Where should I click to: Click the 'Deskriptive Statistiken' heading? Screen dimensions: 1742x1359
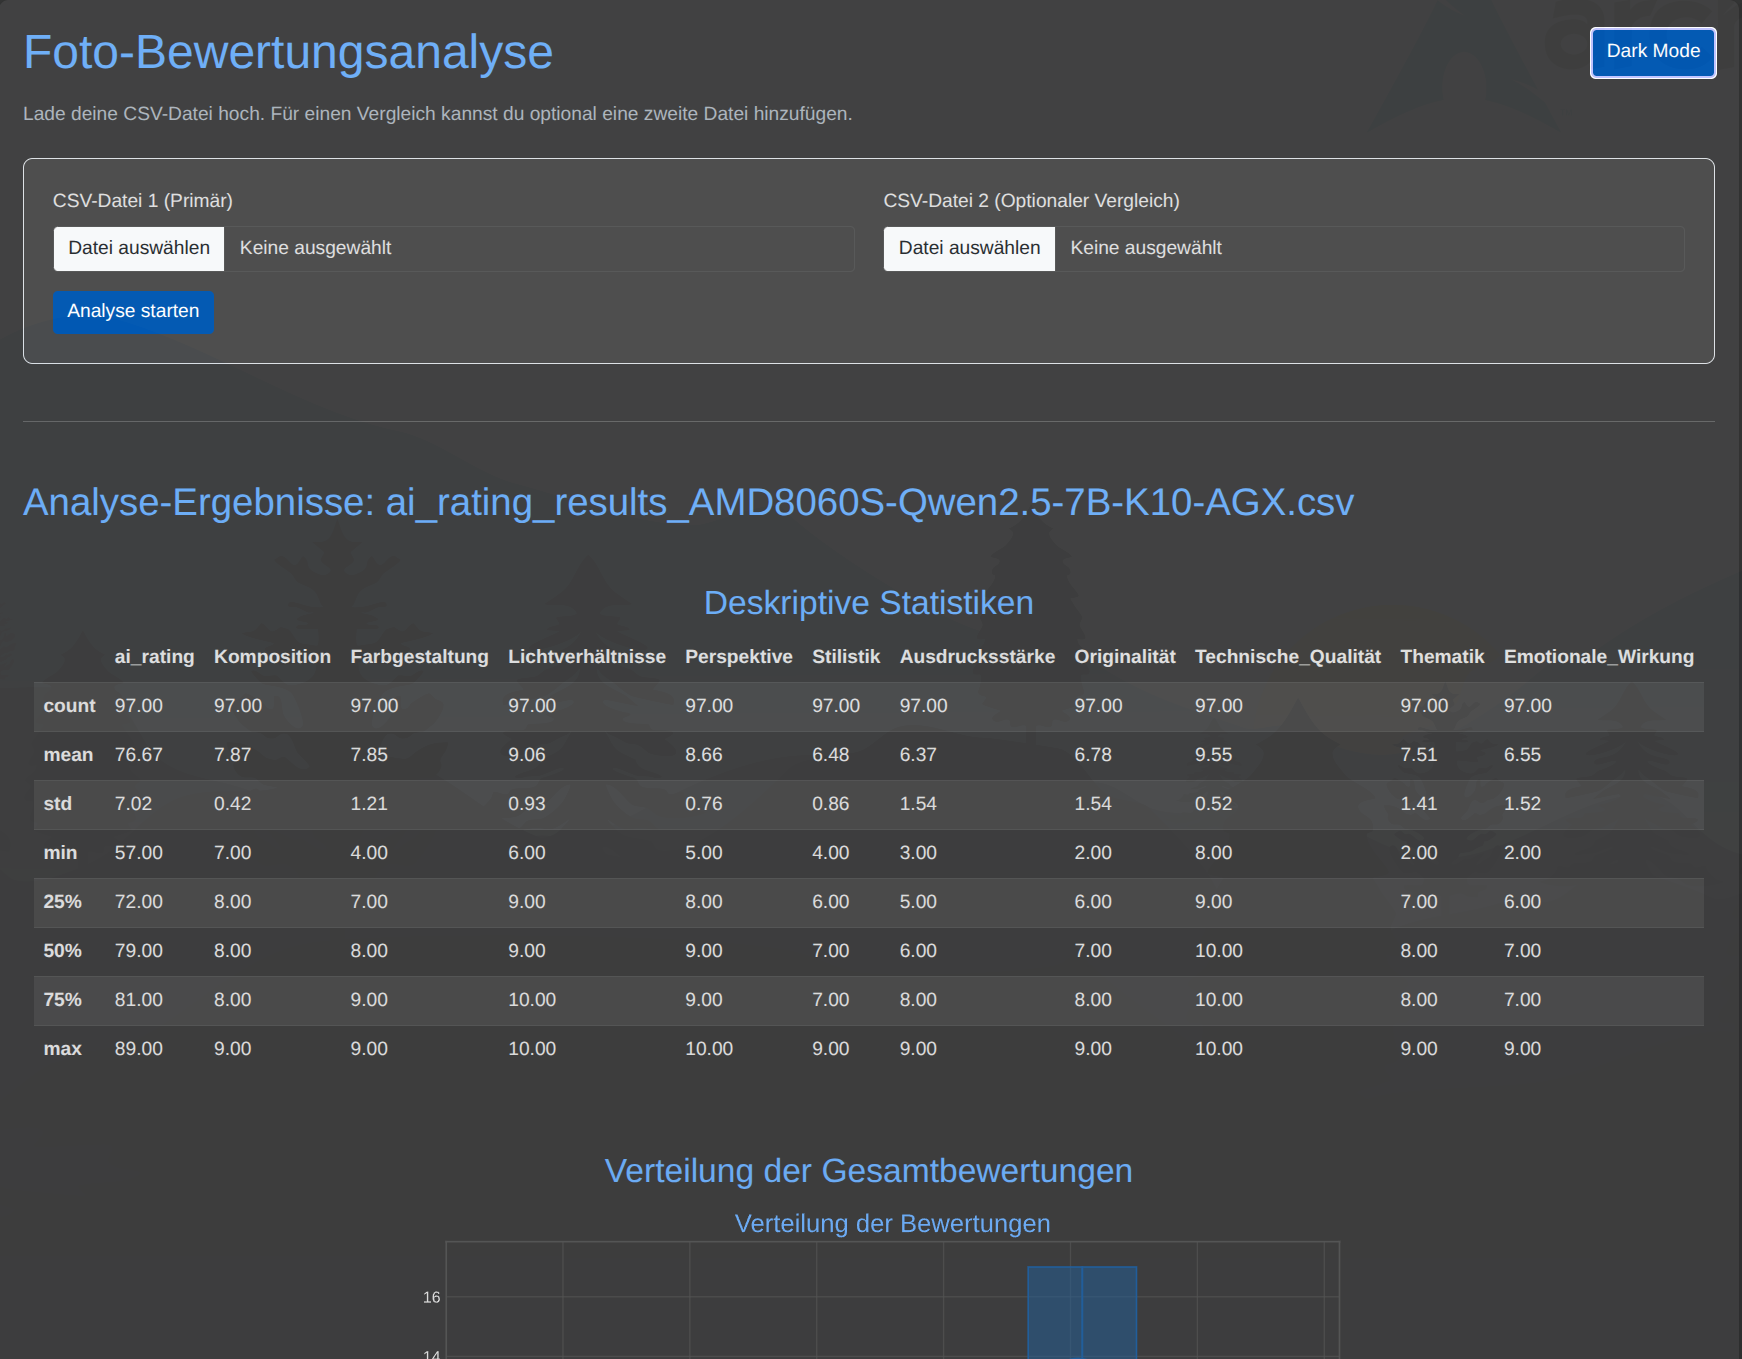click(x=868, y=603)
